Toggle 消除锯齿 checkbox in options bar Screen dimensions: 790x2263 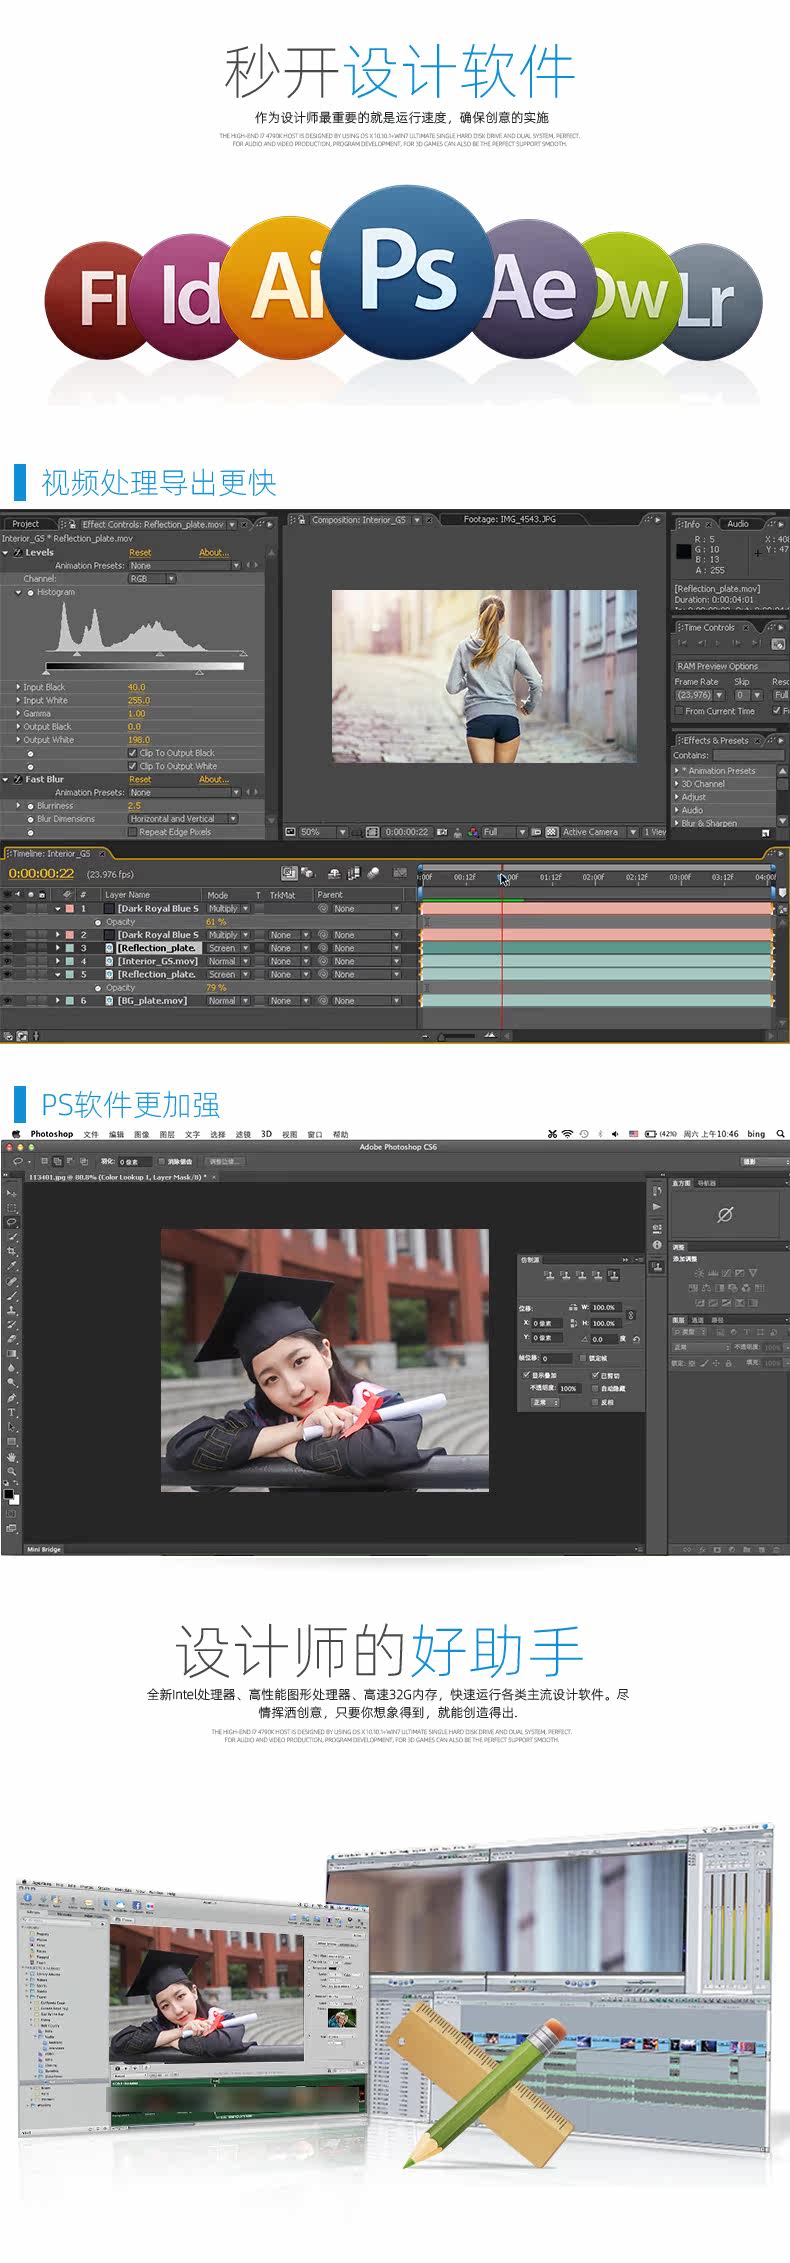pyautogui.click(x=162, y=1162)
